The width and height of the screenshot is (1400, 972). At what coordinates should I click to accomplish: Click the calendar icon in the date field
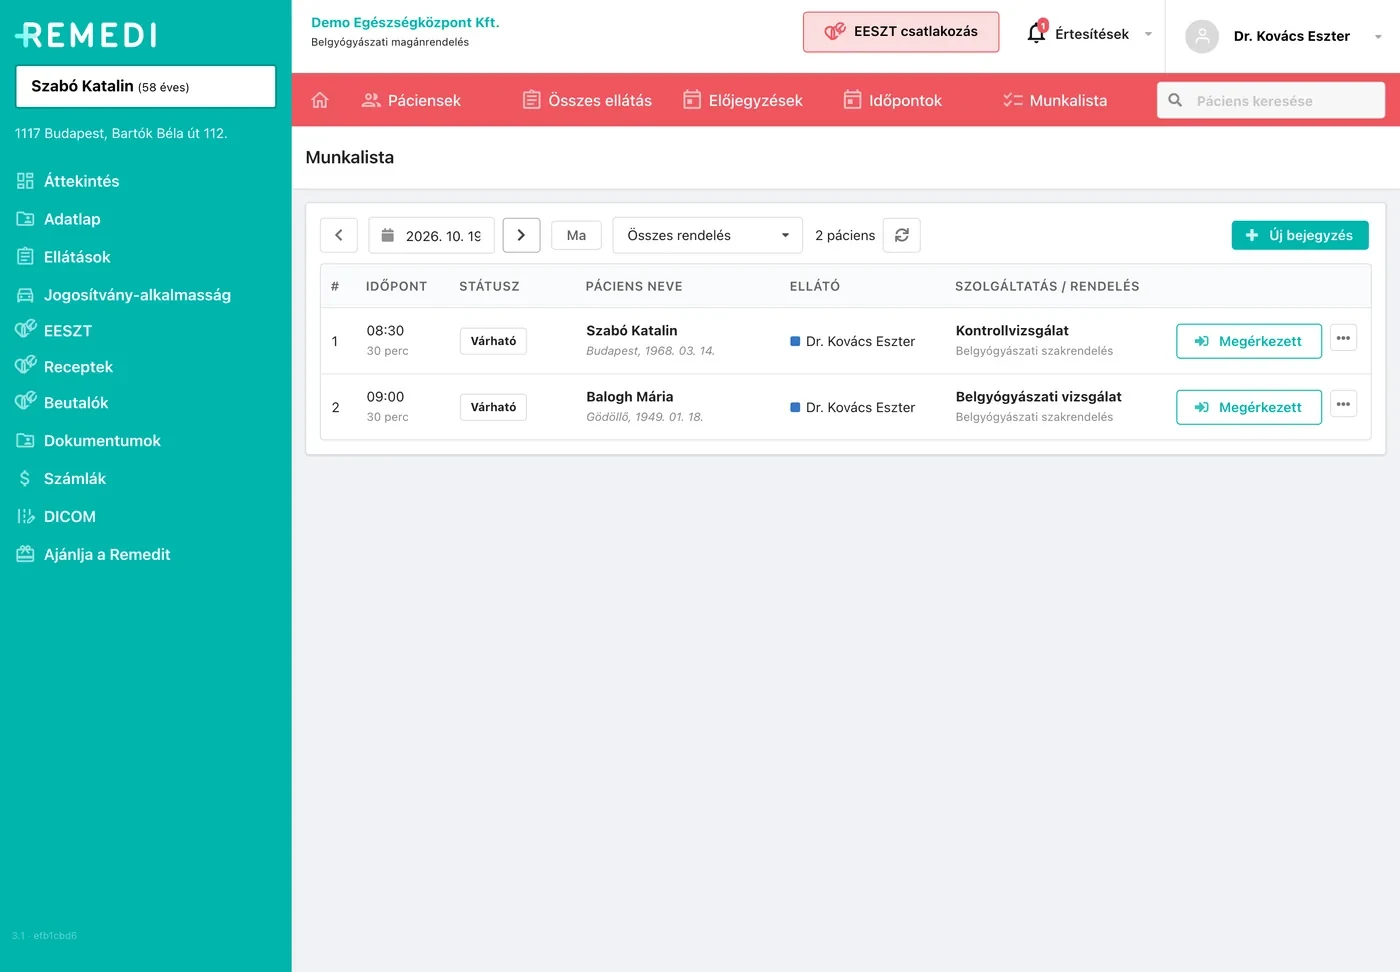point(388,235)
